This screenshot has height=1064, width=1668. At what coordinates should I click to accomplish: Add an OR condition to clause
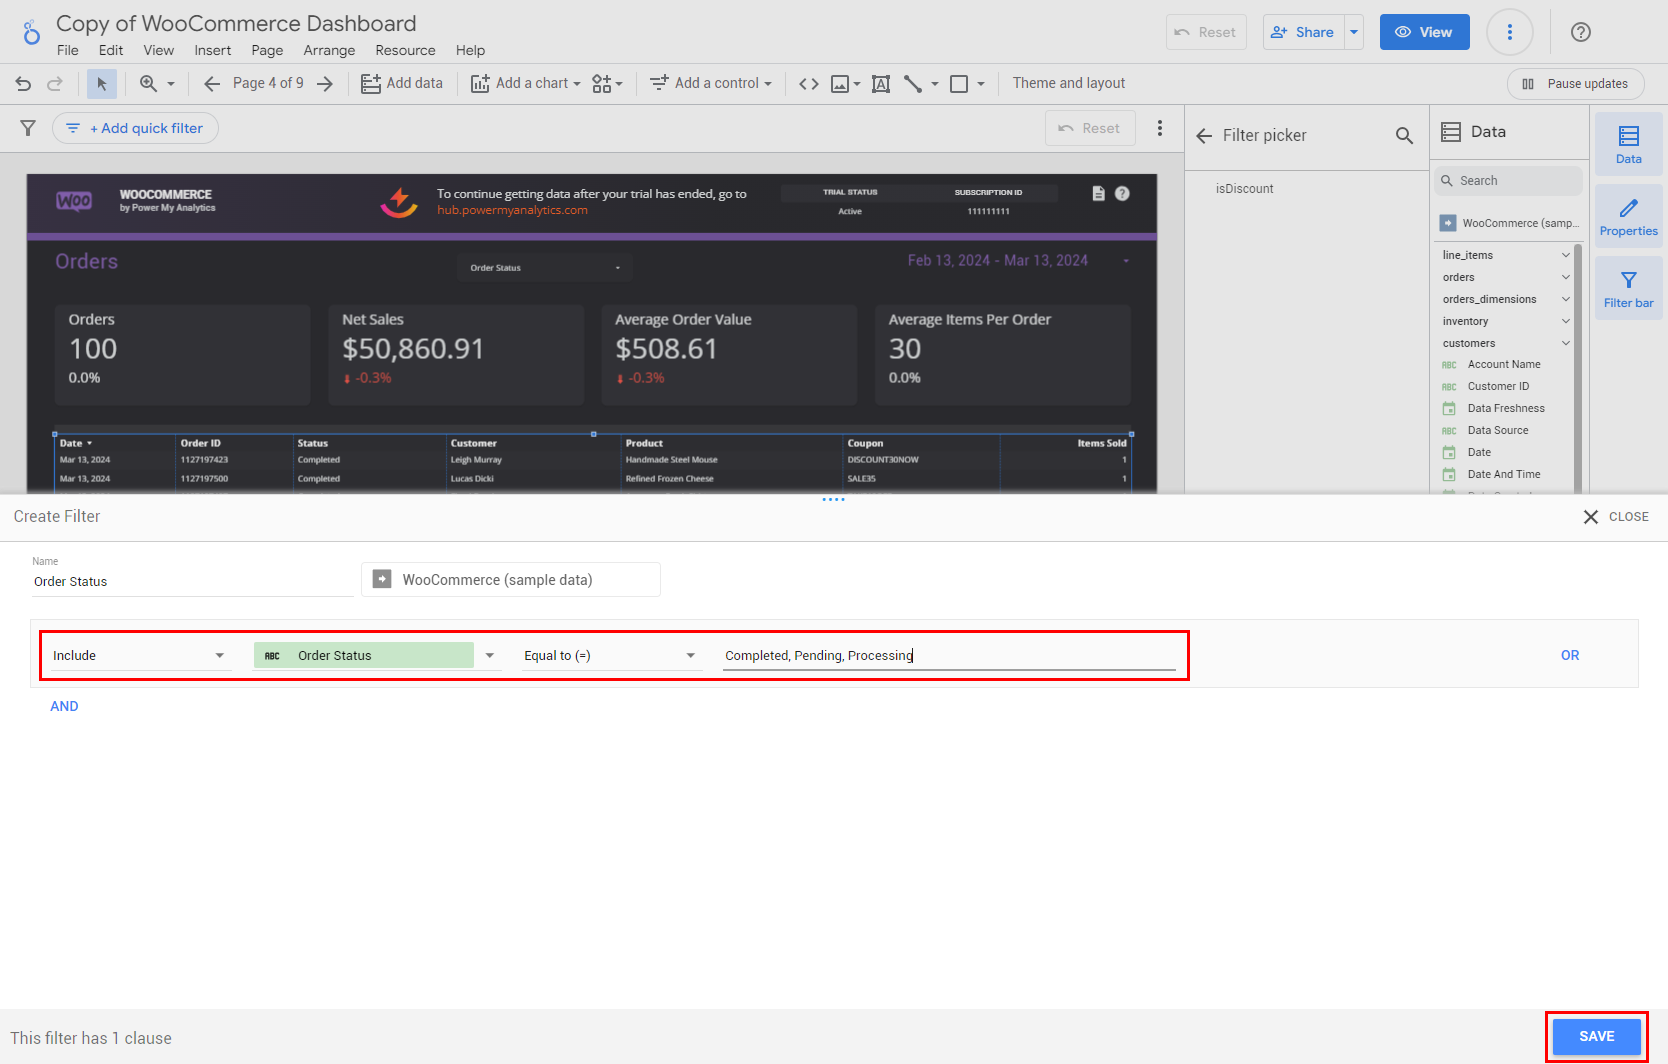[x=1570, y=655]
